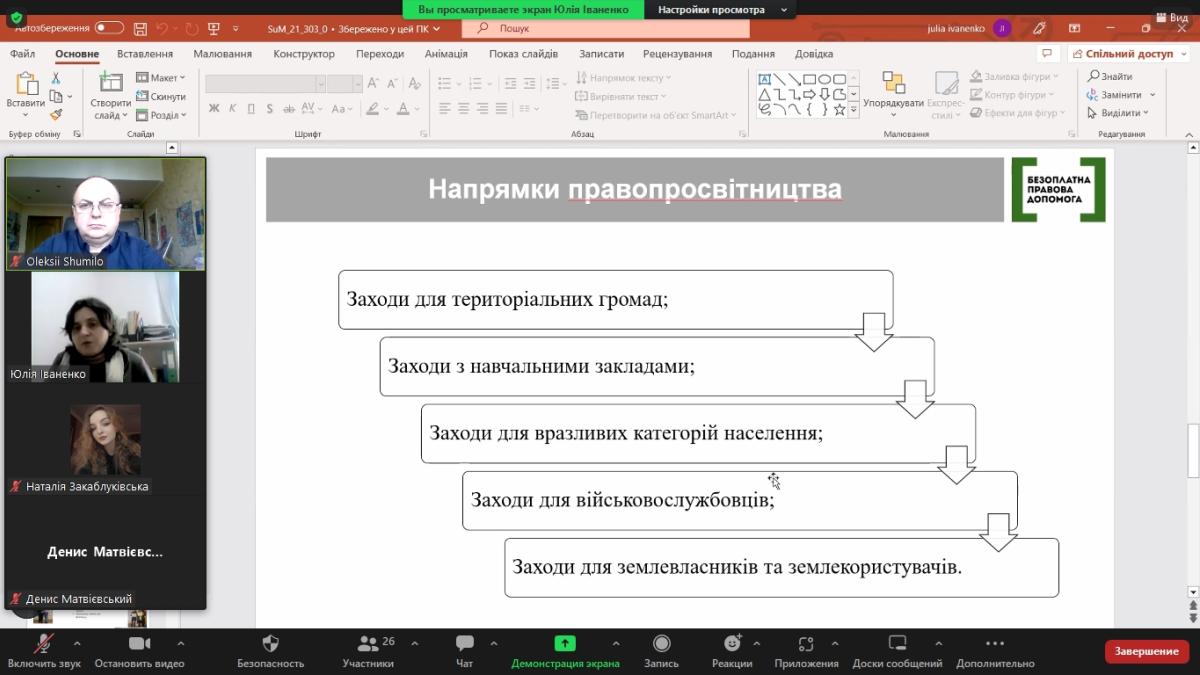Open the Анімація ribbon tab
Image resolution: width=1200 pixels, height=675 pixels.
tap(446, 54)
